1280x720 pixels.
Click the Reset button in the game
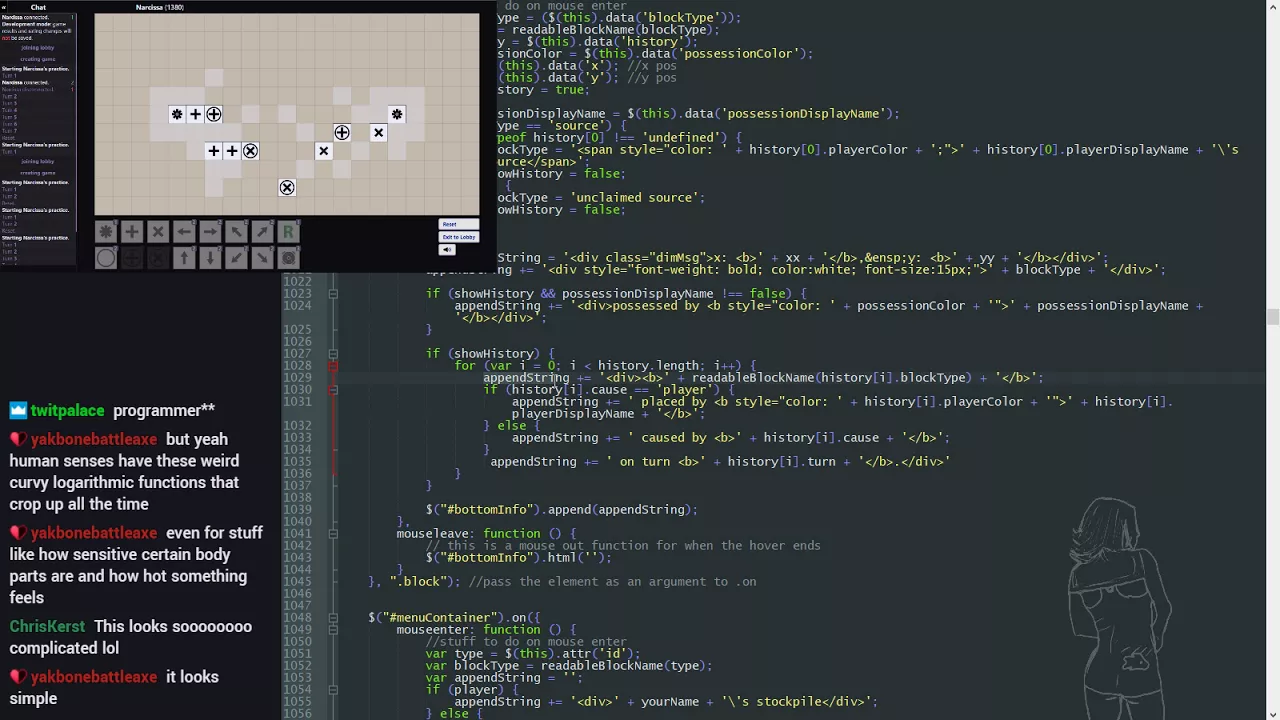(x=458, y=224)
